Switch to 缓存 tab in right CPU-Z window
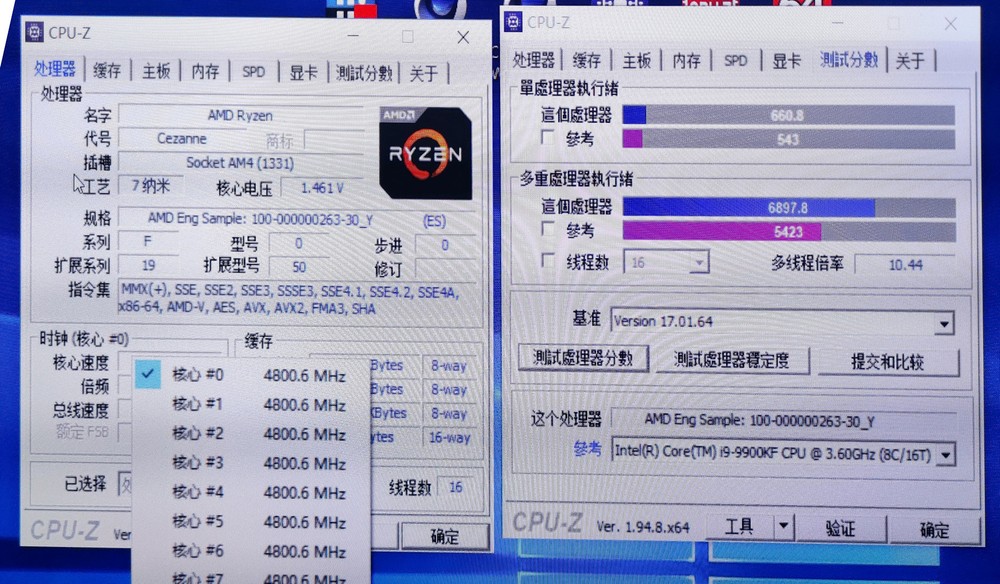 587,61
